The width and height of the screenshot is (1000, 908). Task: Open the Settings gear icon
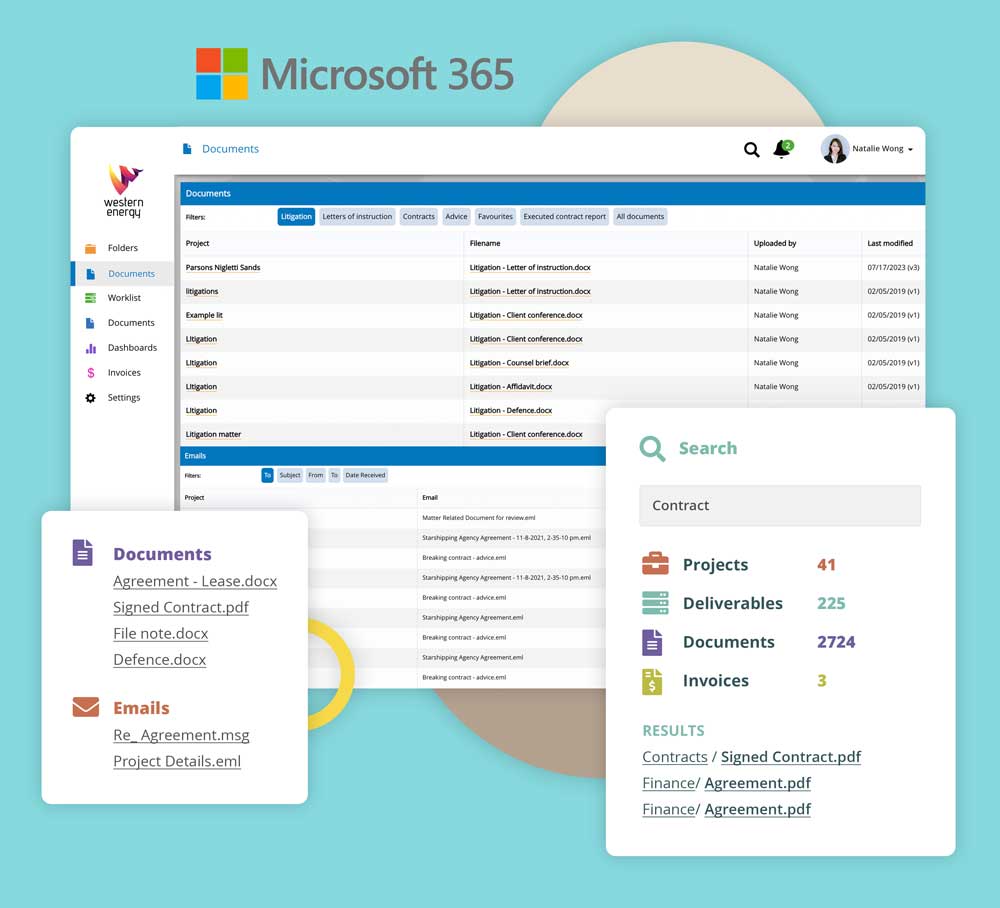click(90, 398)
